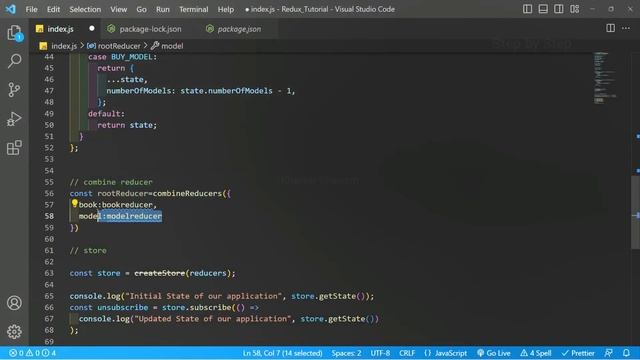Image resolution: width=640 pixels, height=360 pixels.
Task: Open the Source Control view
Action: [14, 90]
